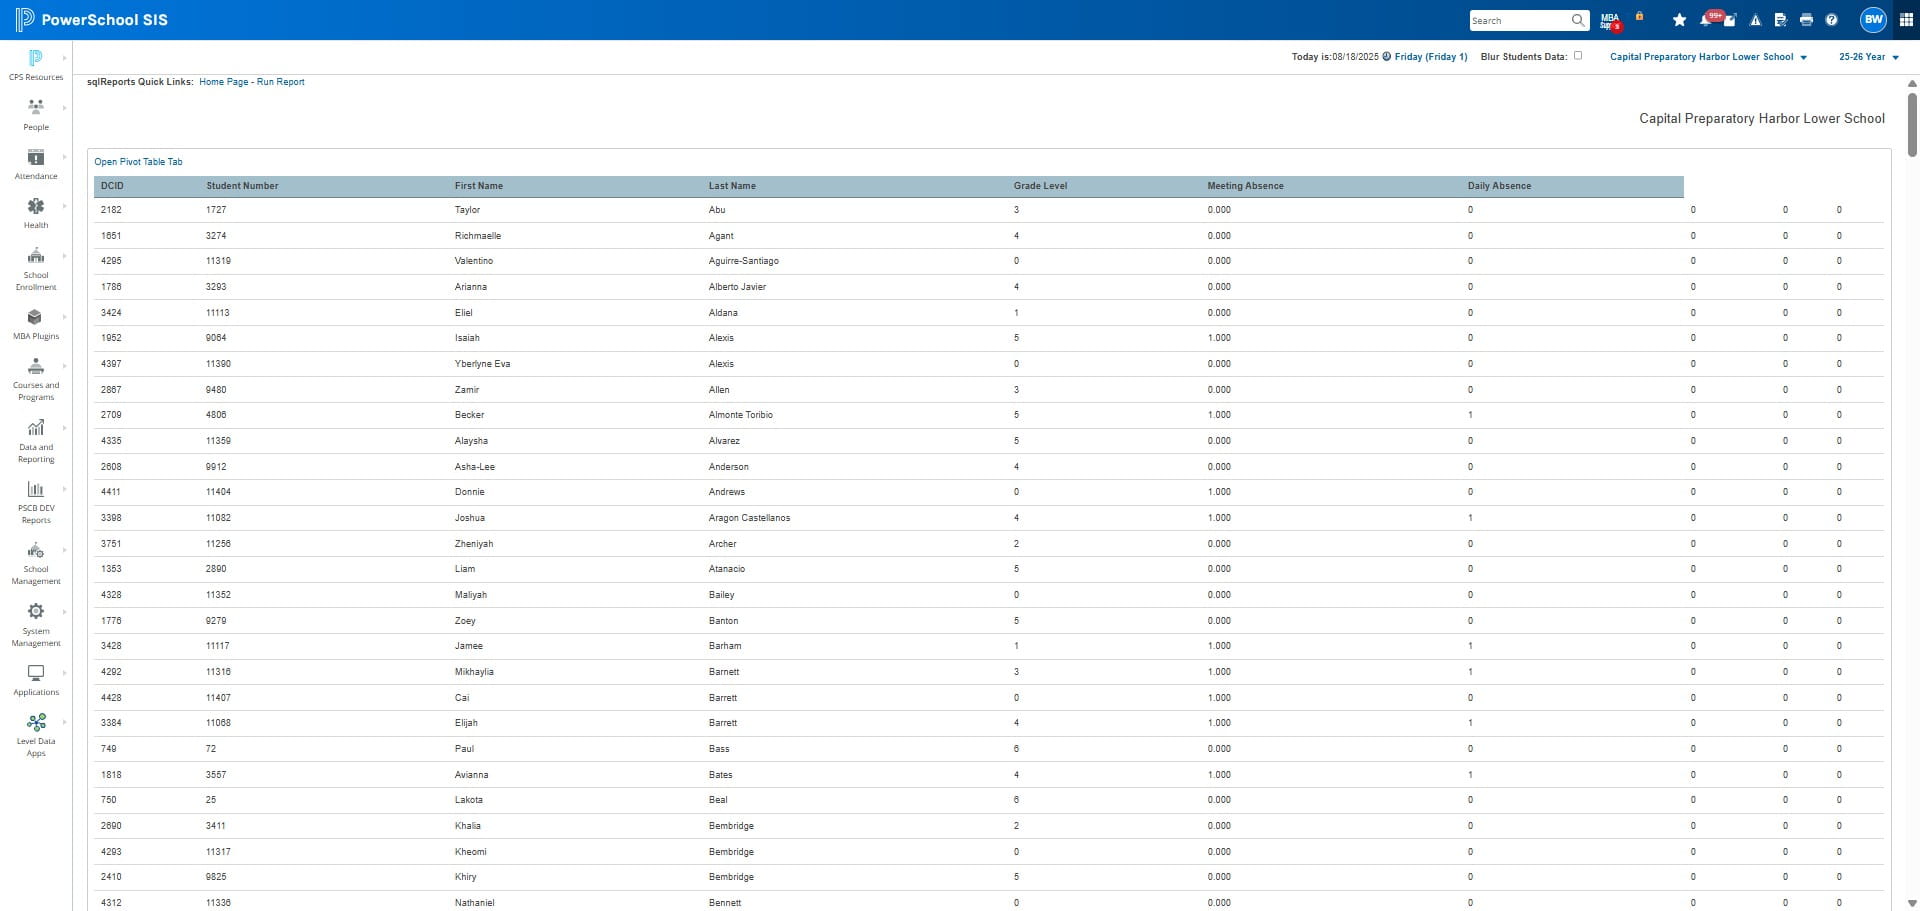The height and width of the screenshot is (911, 1920).
Task: Expand the System Management arrow
Action: coord(65,612)
